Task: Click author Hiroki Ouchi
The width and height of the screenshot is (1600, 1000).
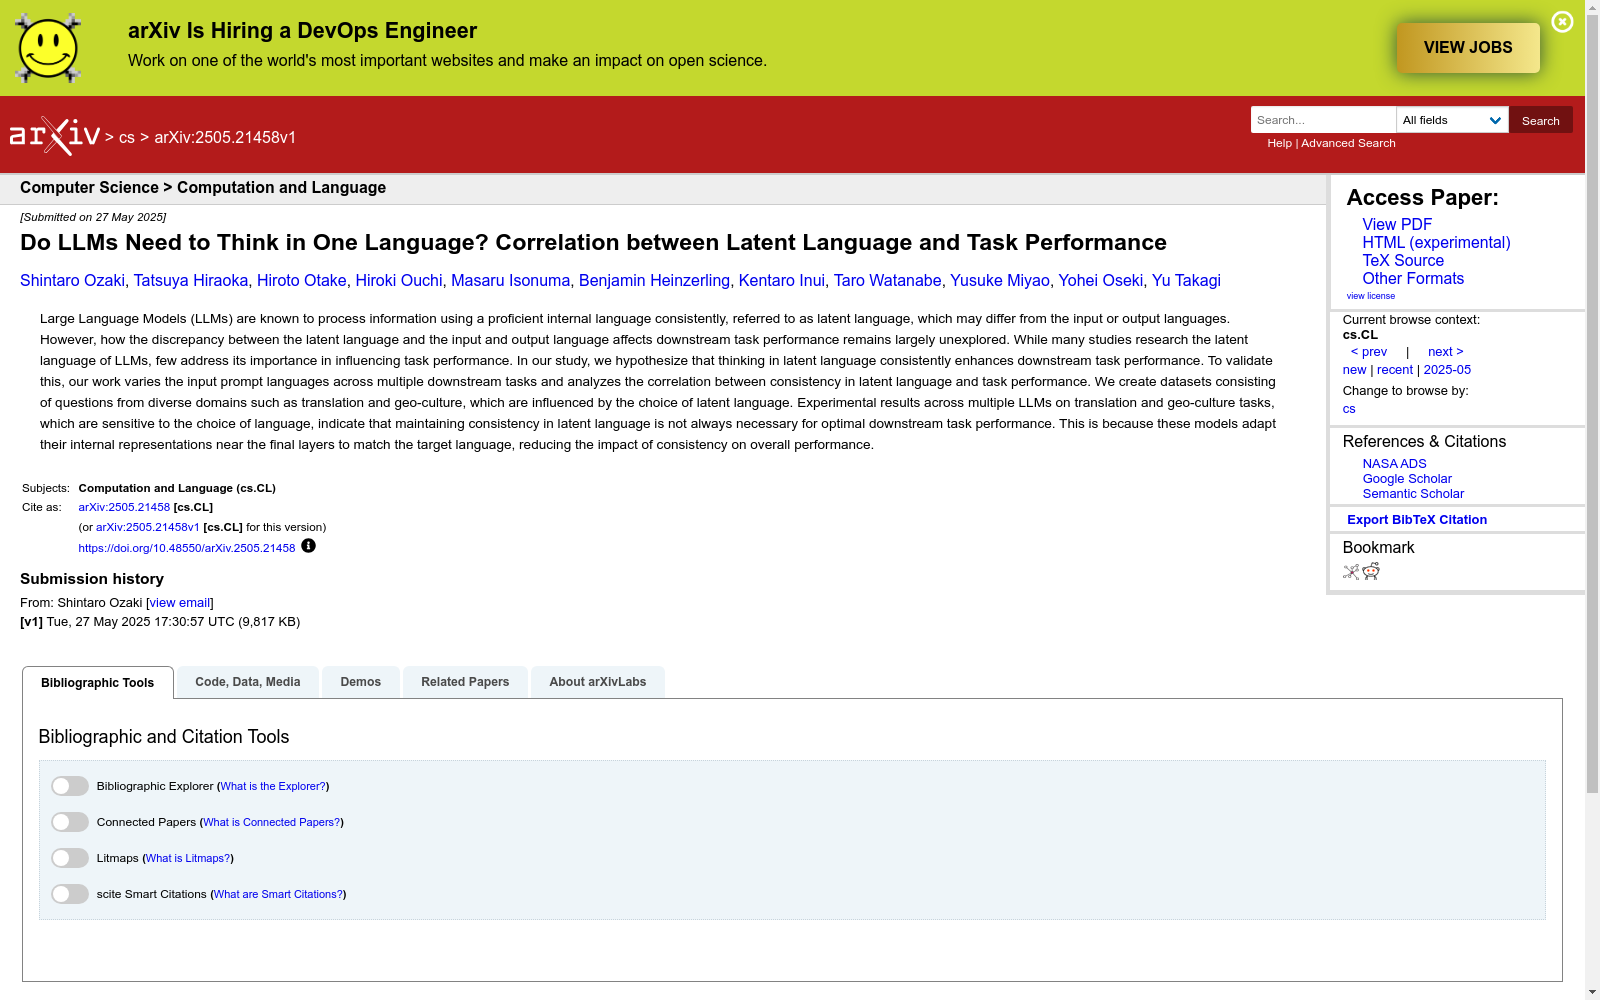Action: click(x=399, y=281)
